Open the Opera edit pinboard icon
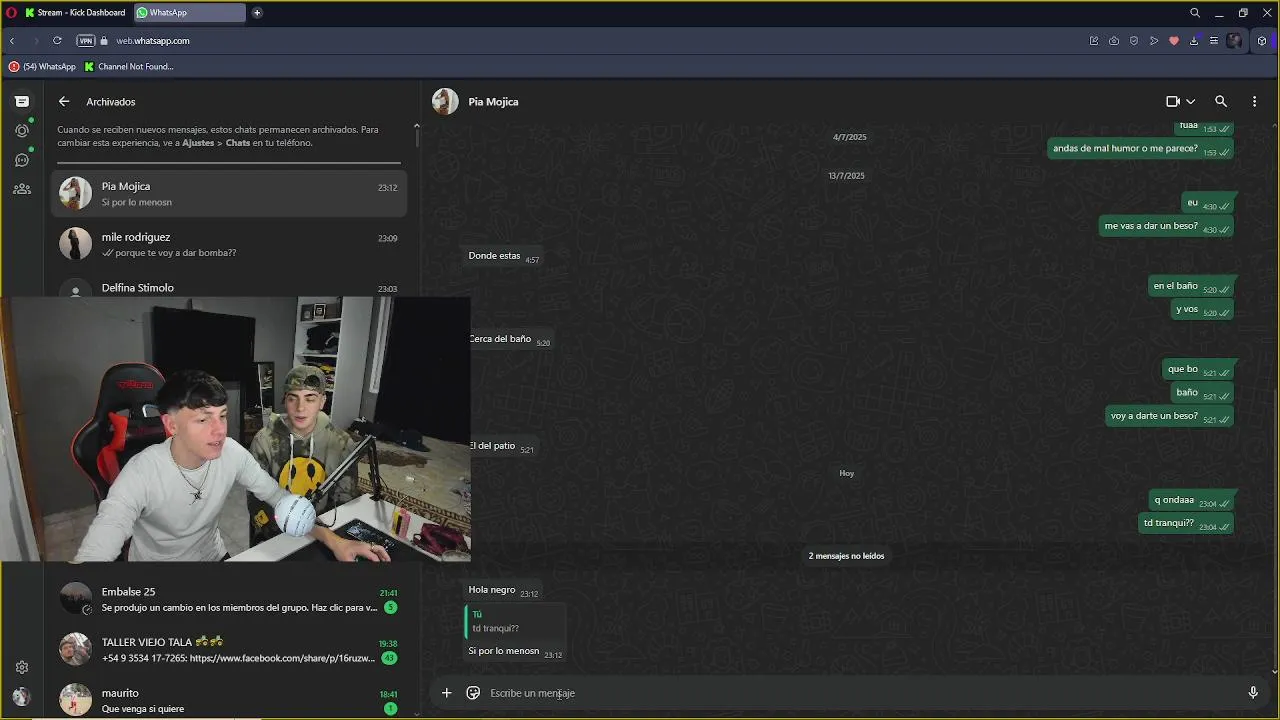 click(x=1094, y=41)
